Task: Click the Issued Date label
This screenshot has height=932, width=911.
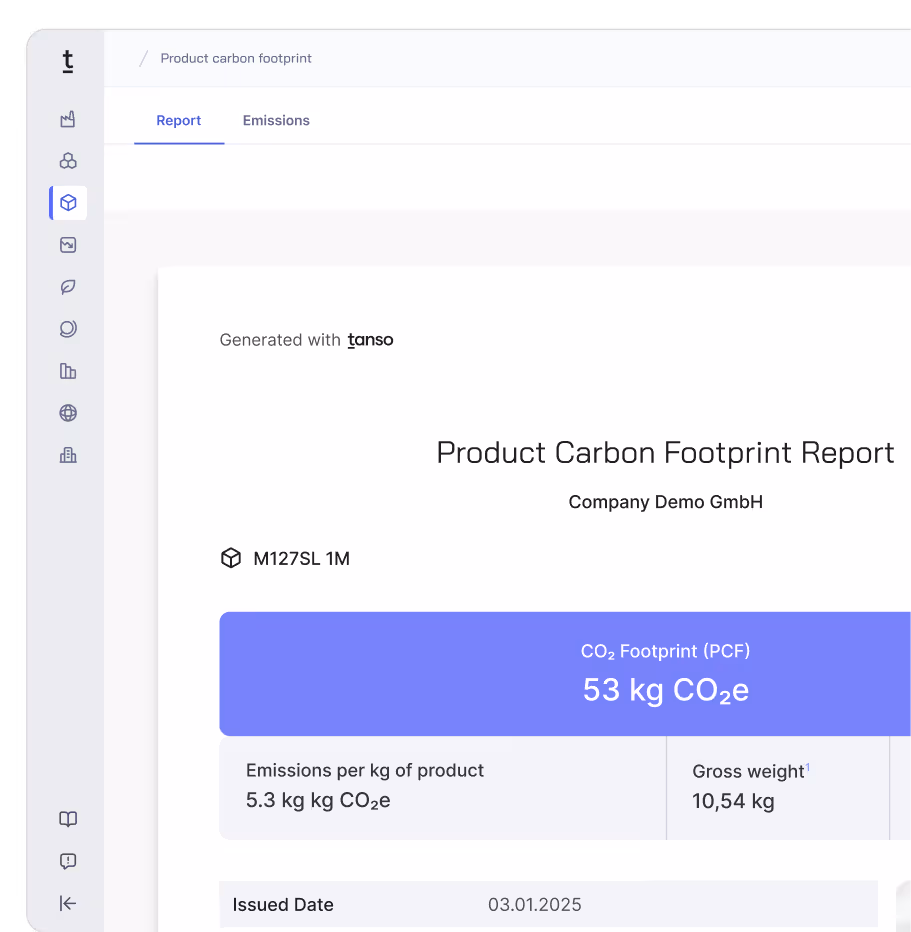Action: click(283, 905)
